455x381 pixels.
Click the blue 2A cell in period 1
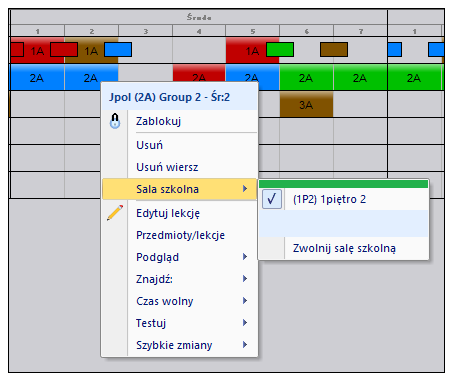[37, 77]
